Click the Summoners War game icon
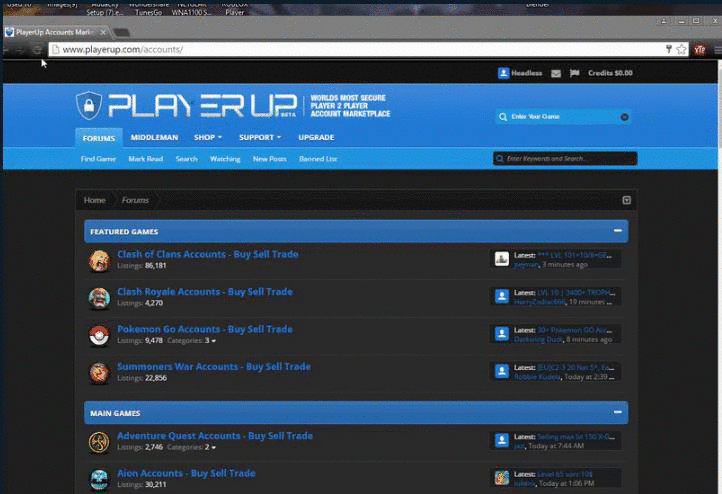 tap(99, 372)
